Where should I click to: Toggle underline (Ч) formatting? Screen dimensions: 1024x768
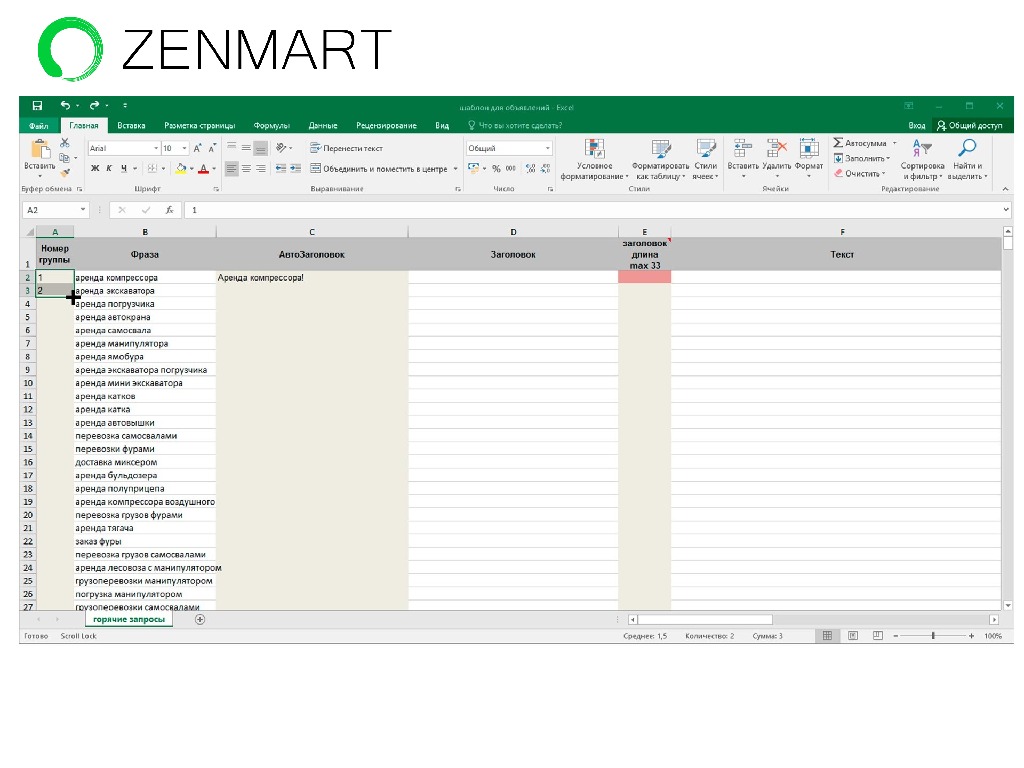pos(123,168)
